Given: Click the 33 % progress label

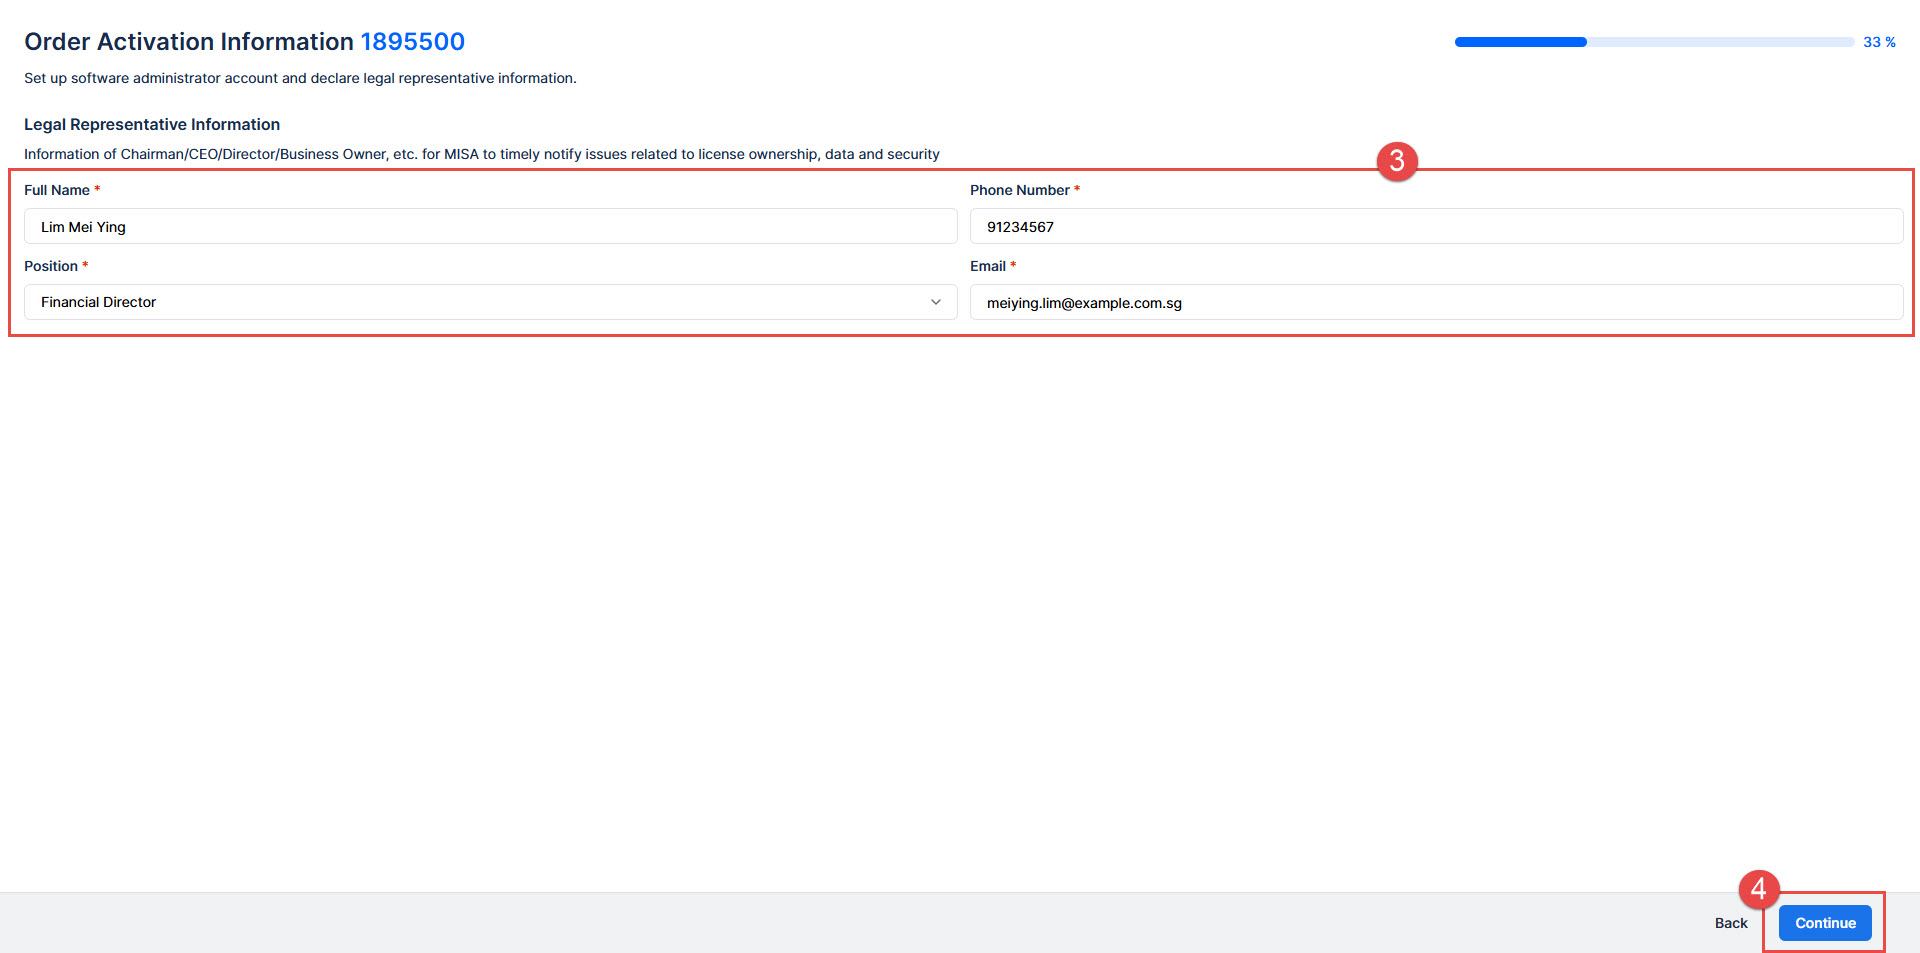Looking at the screenshot, I should point(1879,42).
